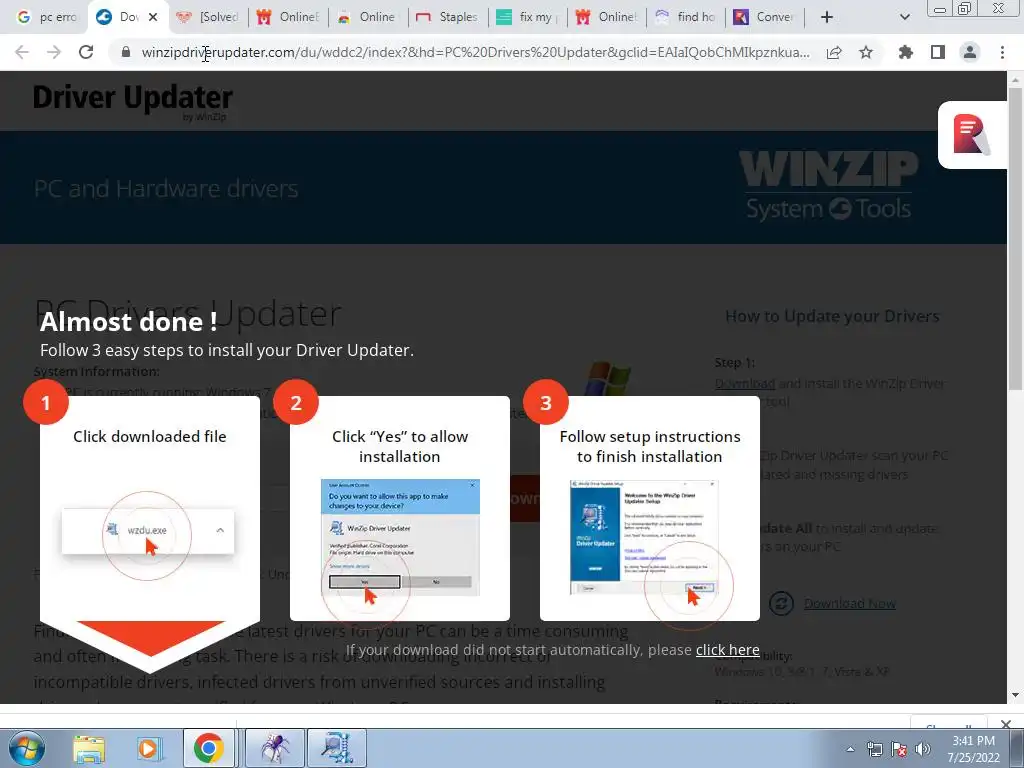Screen dimensions: 1024x768
Task: Open the volume speaker icon
Action: click(x=923, y=750)
